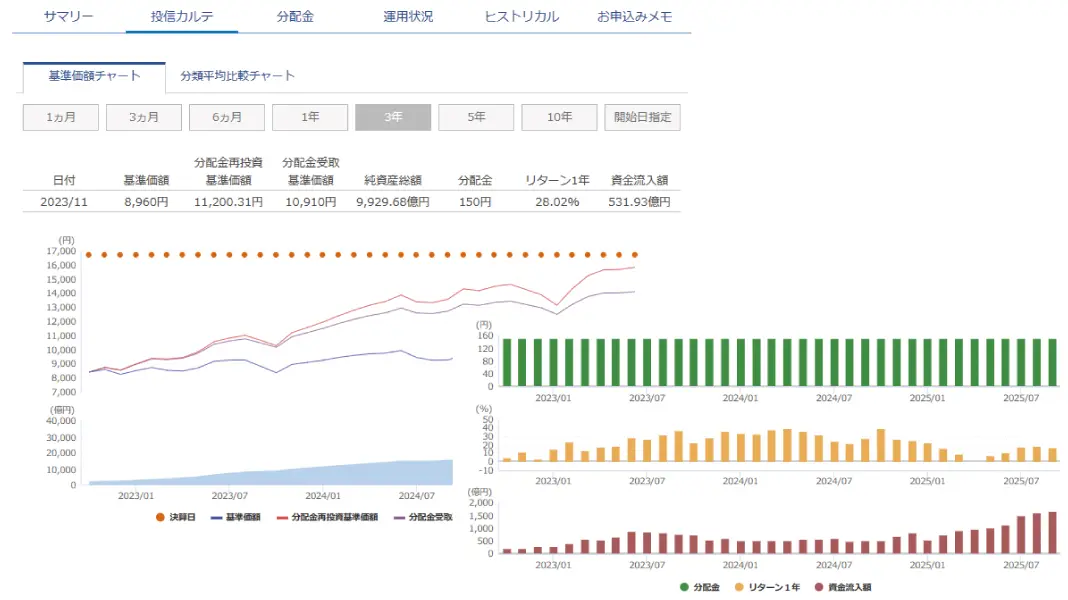Choose the 10年 period button

point(559,117)
